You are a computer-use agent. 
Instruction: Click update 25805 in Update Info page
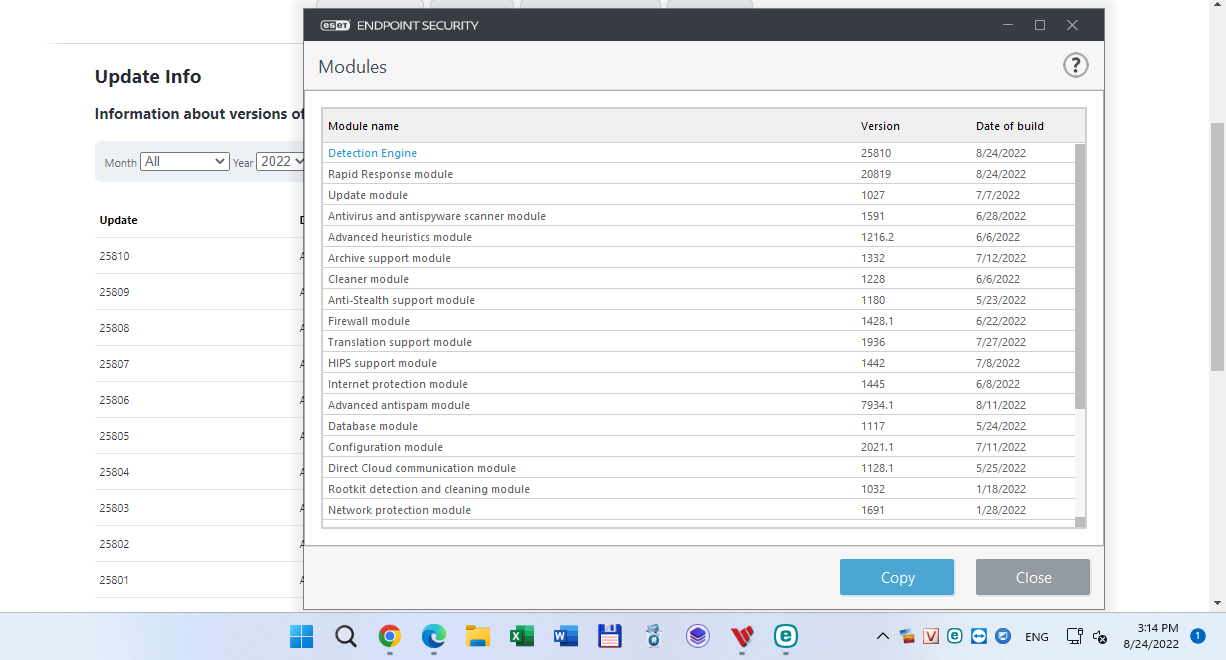pyautogui.click(x=114, y=436)
